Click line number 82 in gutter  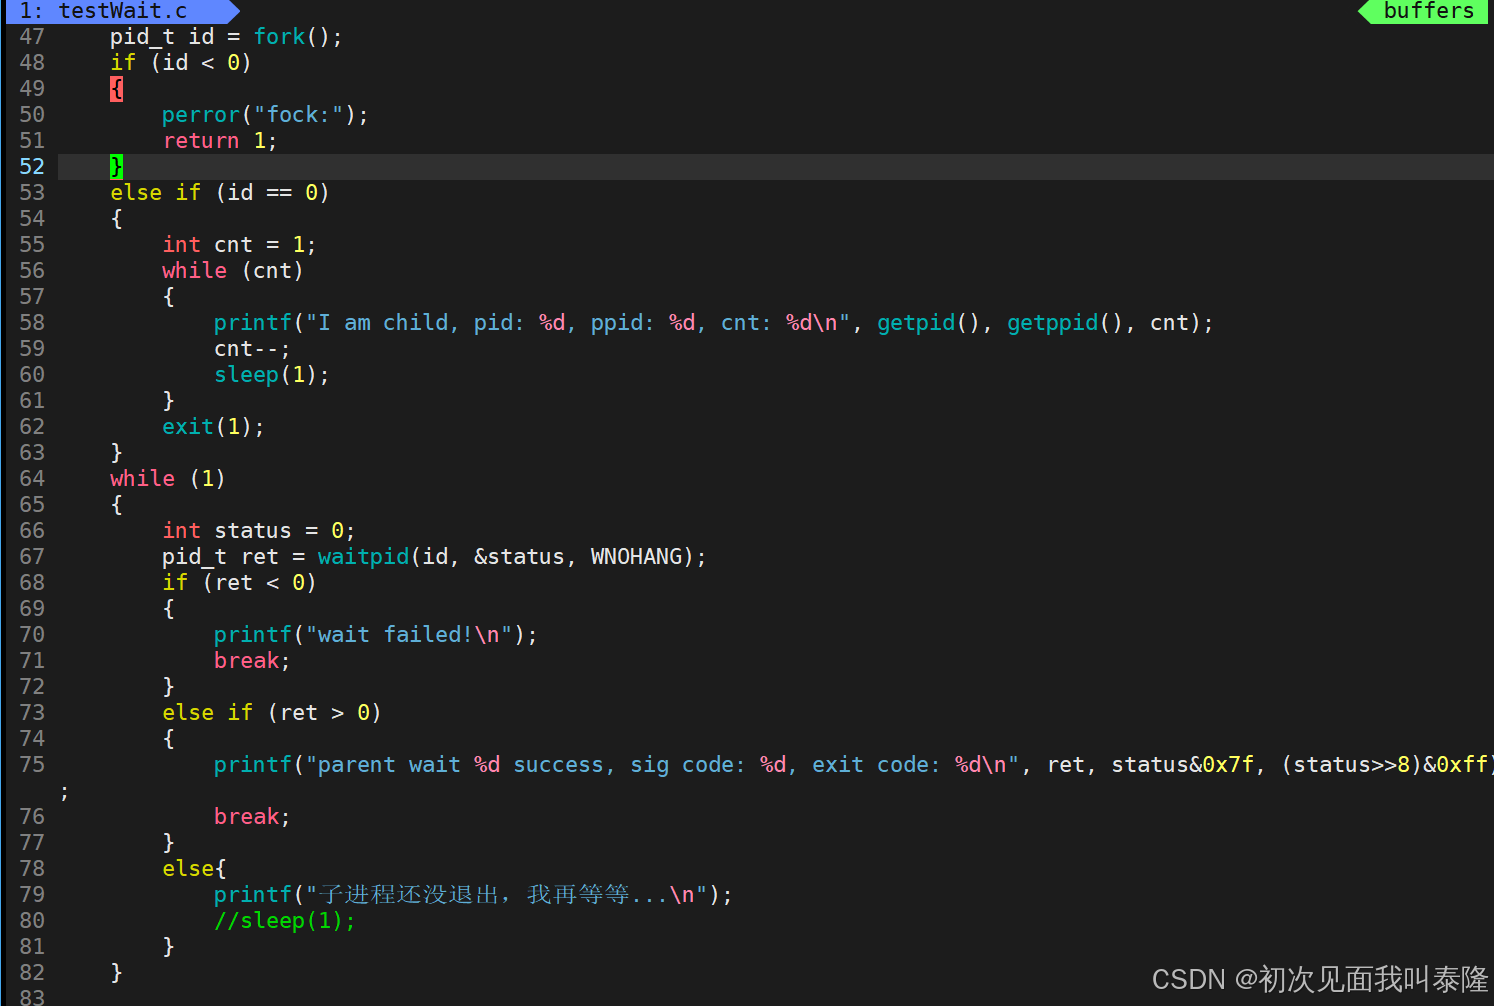[x=32, y=973]
